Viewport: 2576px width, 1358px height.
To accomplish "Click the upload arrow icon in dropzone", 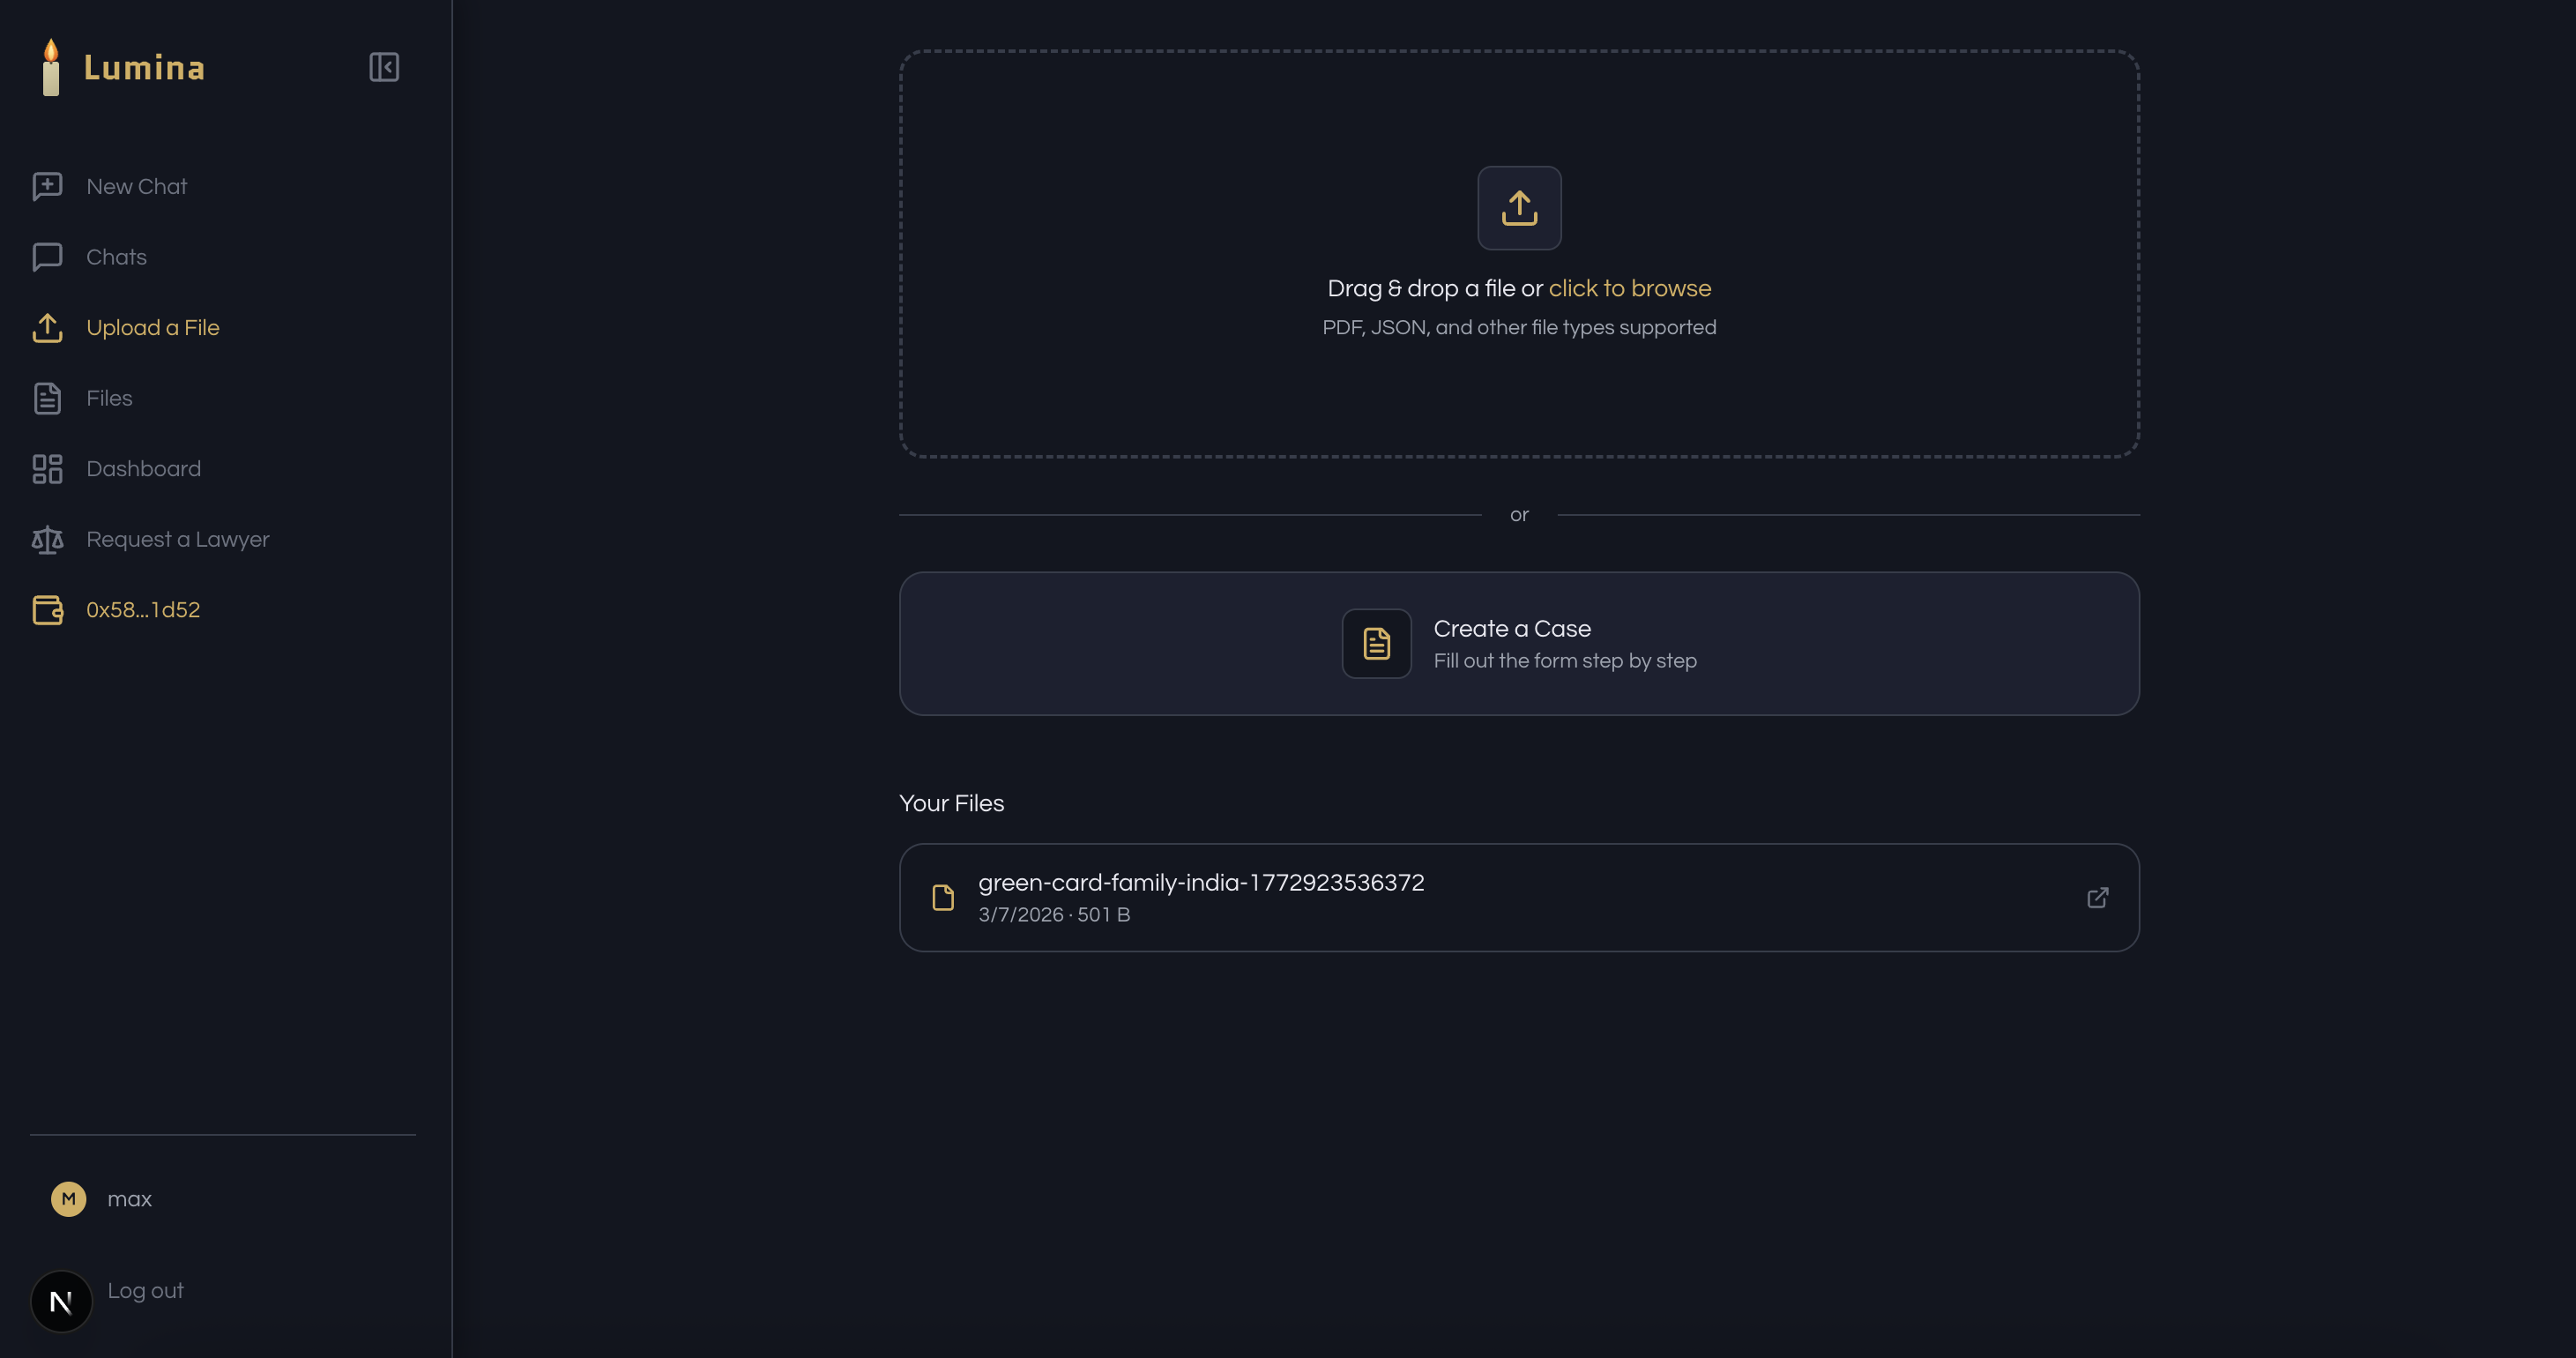I will [1519, 208].
